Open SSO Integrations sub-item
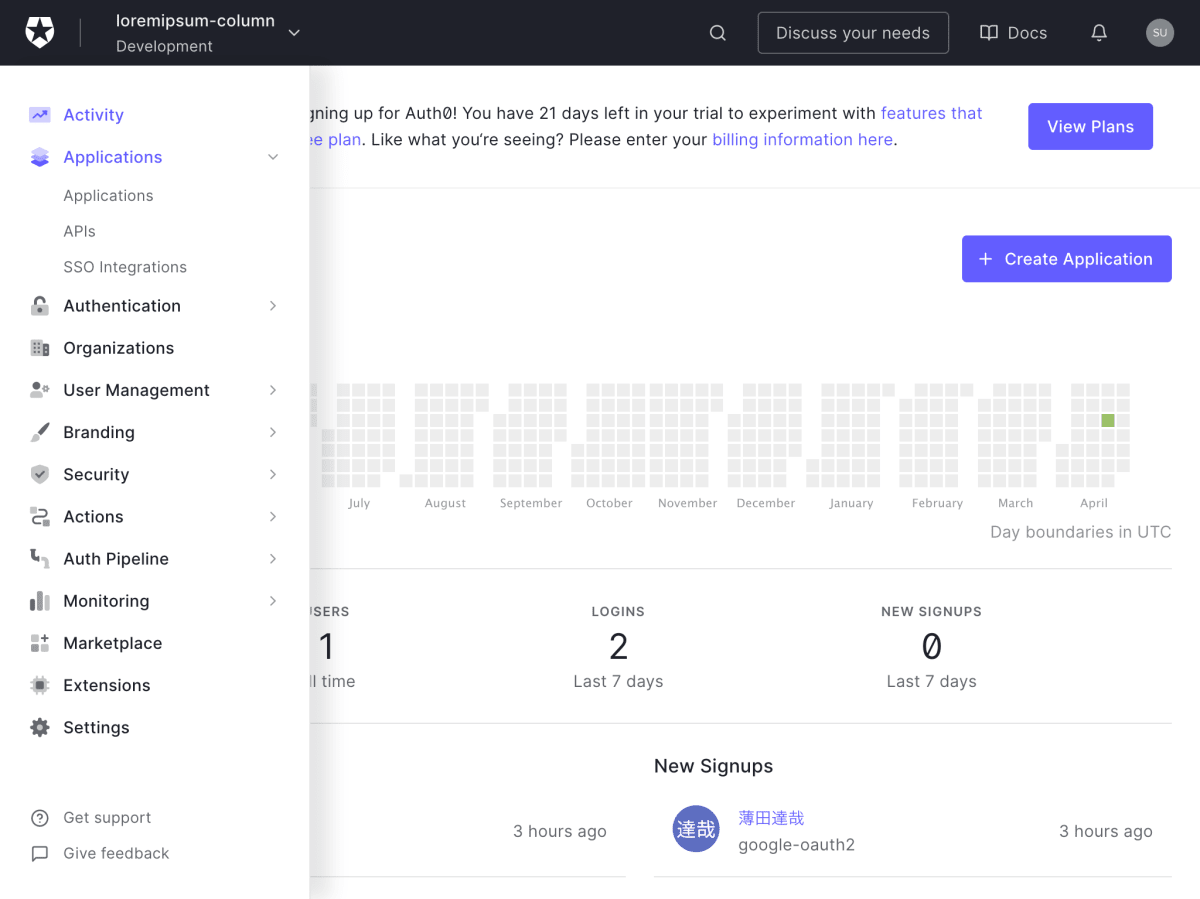1200x899 pixels. tap(125, 267)
